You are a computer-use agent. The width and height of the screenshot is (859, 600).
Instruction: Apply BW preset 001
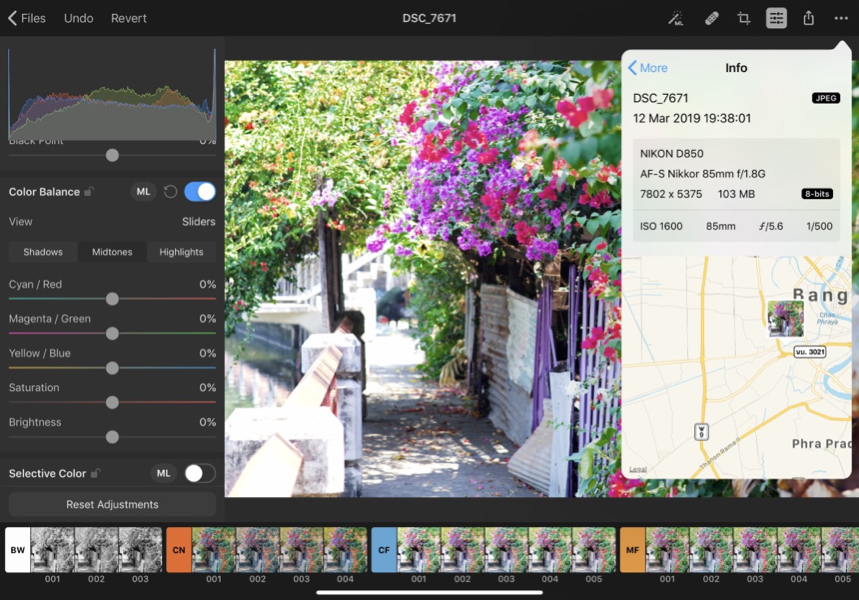click(53, 550)
